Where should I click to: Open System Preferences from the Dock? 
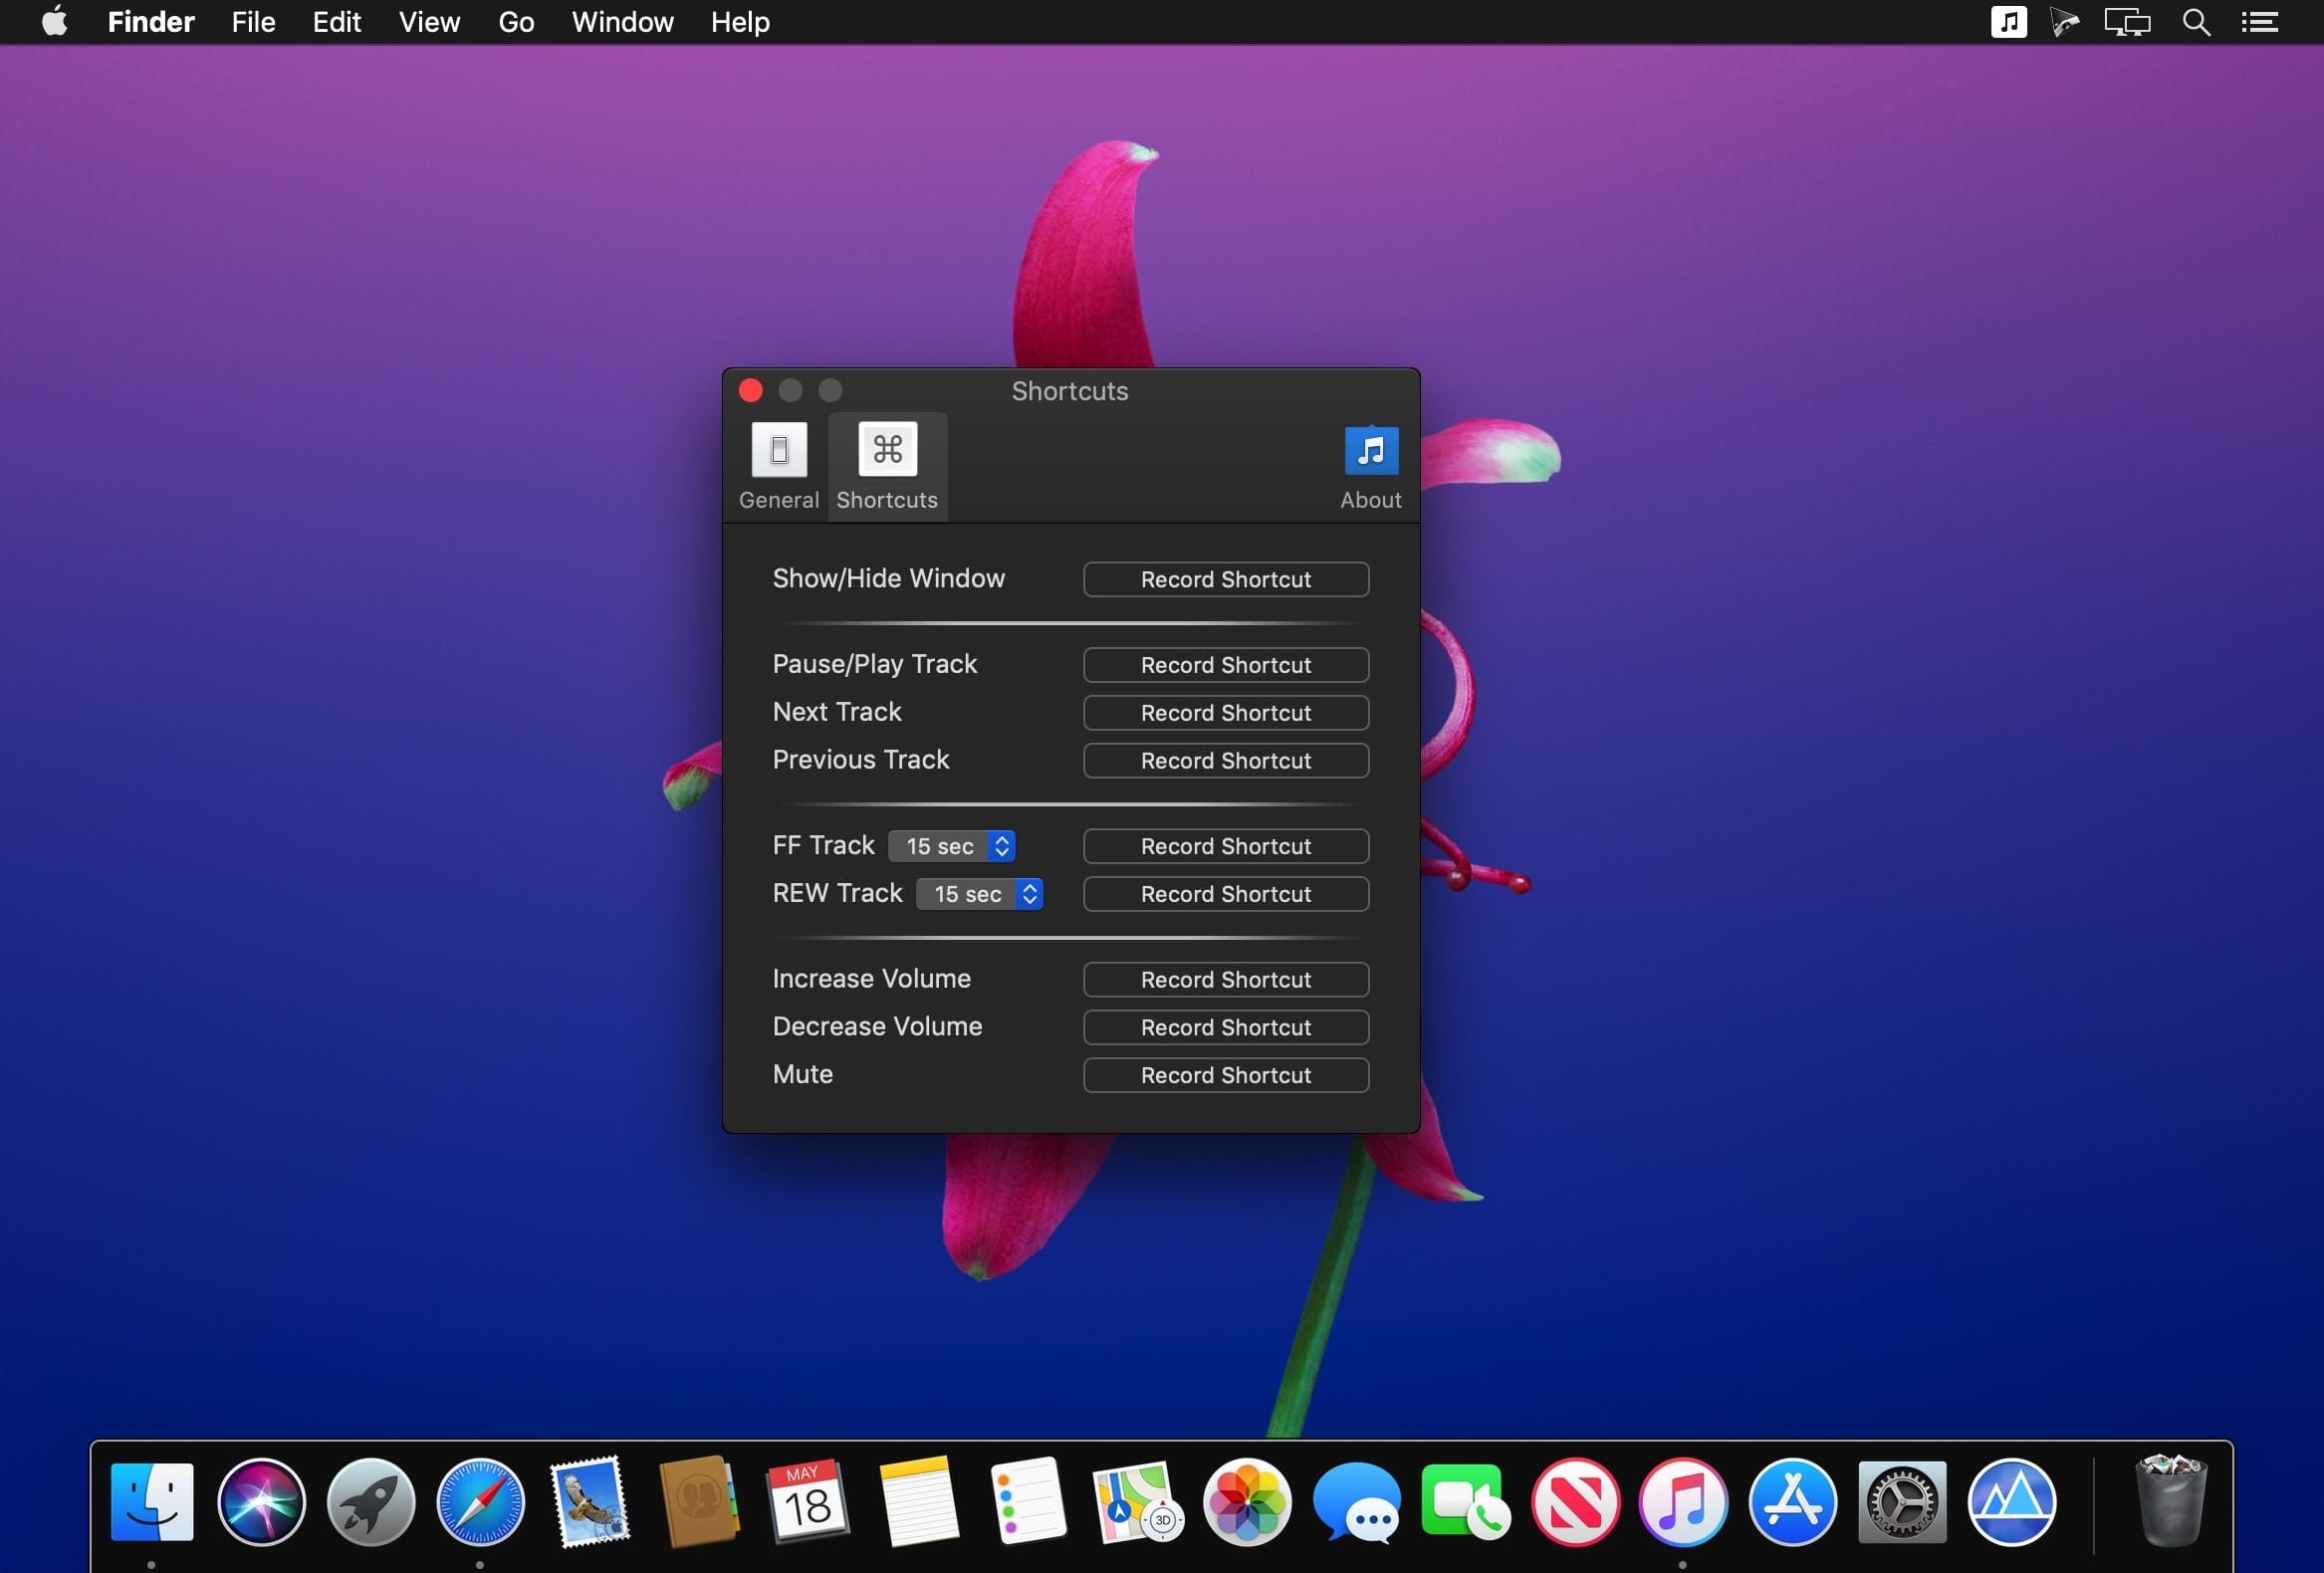(x=1902, y=1502)
